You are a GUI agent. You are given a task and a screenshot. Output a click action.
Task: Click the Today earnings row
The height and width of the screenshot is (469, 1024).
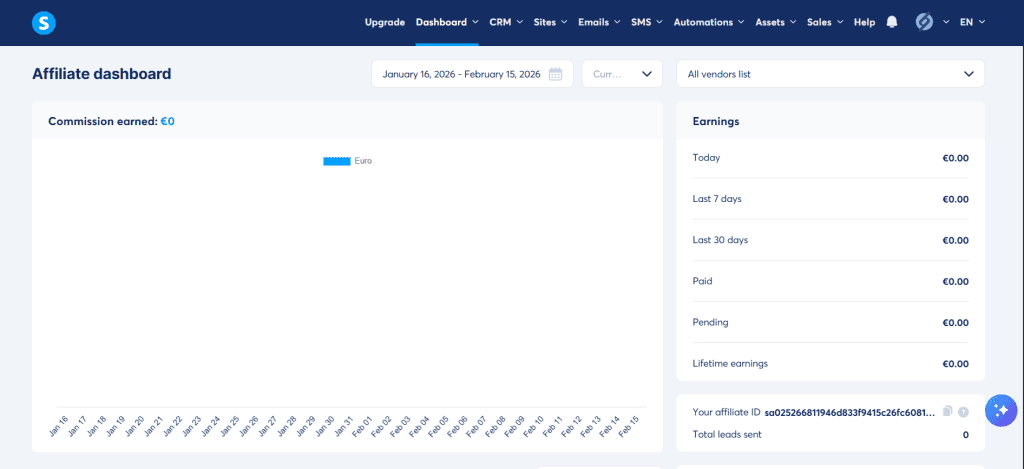(x=830, y=158)
